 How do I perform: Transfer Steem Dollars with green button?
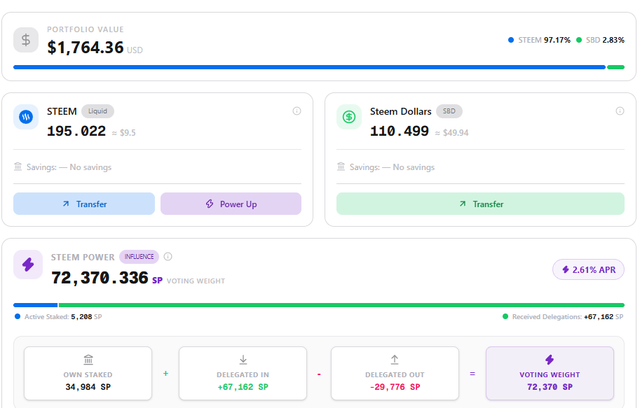click(480, 204)
